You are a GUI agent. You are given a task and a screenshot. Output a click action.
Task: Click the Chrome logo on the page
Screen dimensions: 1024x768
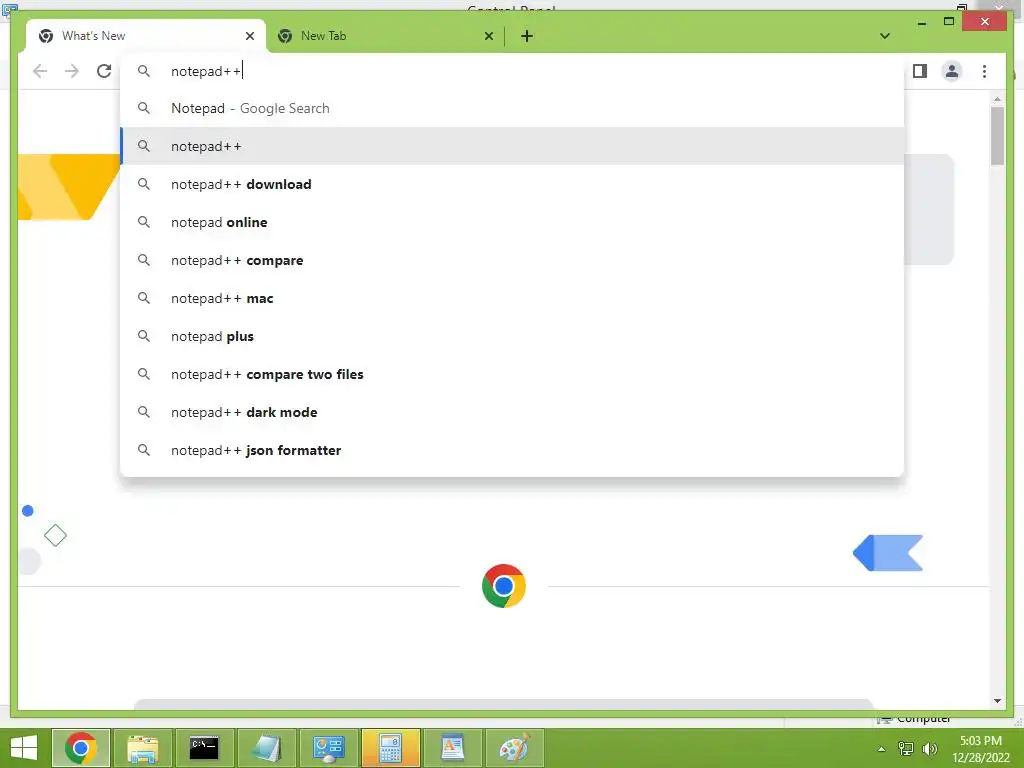(504, 586)
